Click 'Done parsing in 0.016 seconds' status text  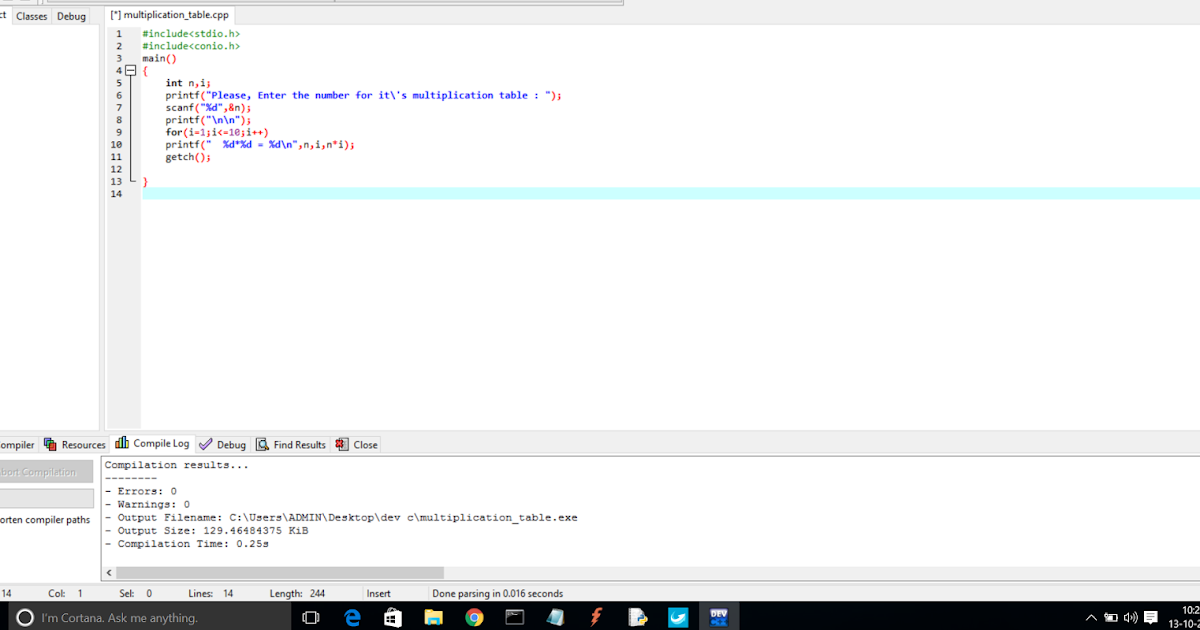click(x=498, y=593)
